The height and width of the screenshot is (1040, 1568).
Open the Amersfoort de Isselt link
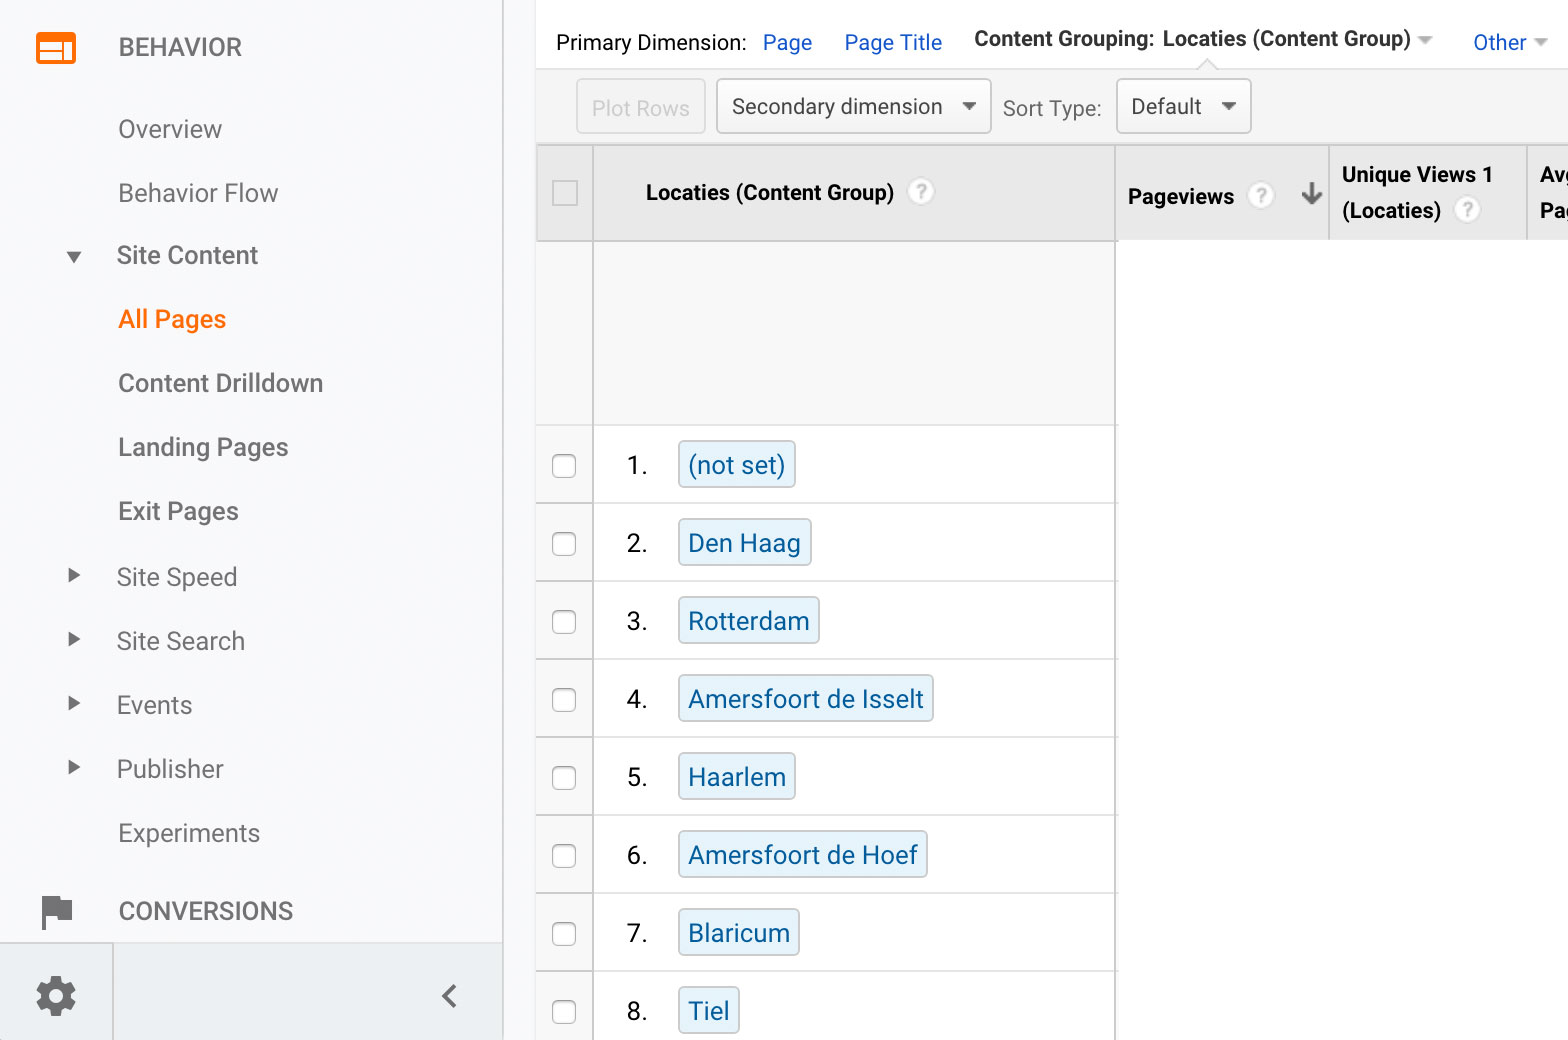pos(806,699)
